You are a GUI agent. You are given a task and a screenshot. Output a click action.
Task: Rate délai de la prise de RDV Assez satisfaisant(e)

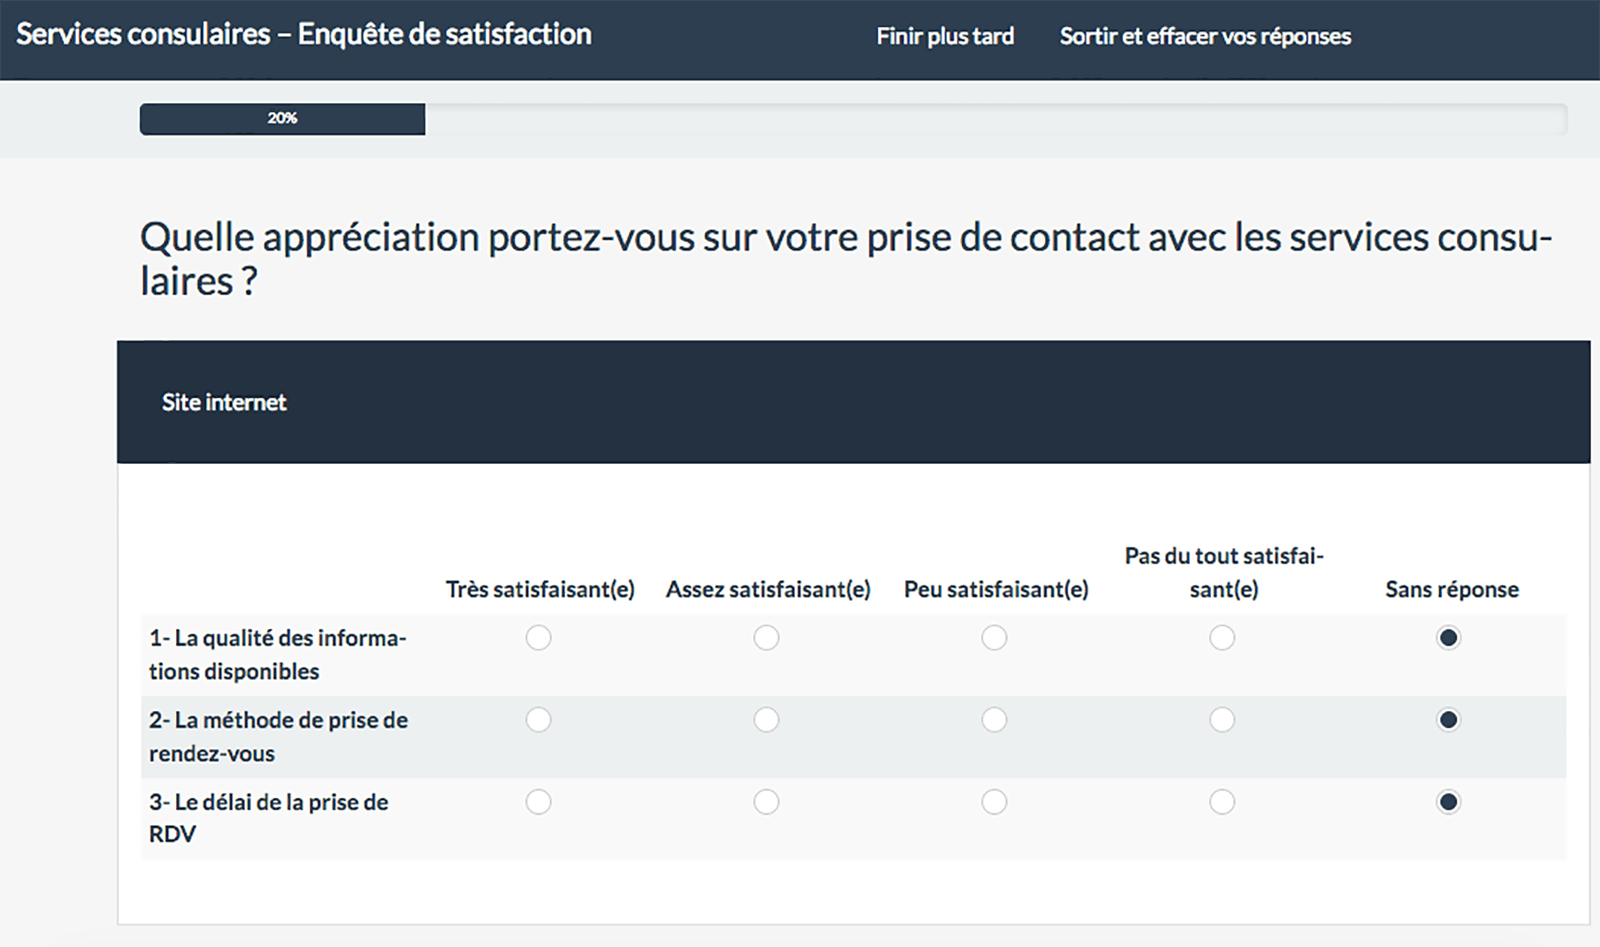(766, 802)
